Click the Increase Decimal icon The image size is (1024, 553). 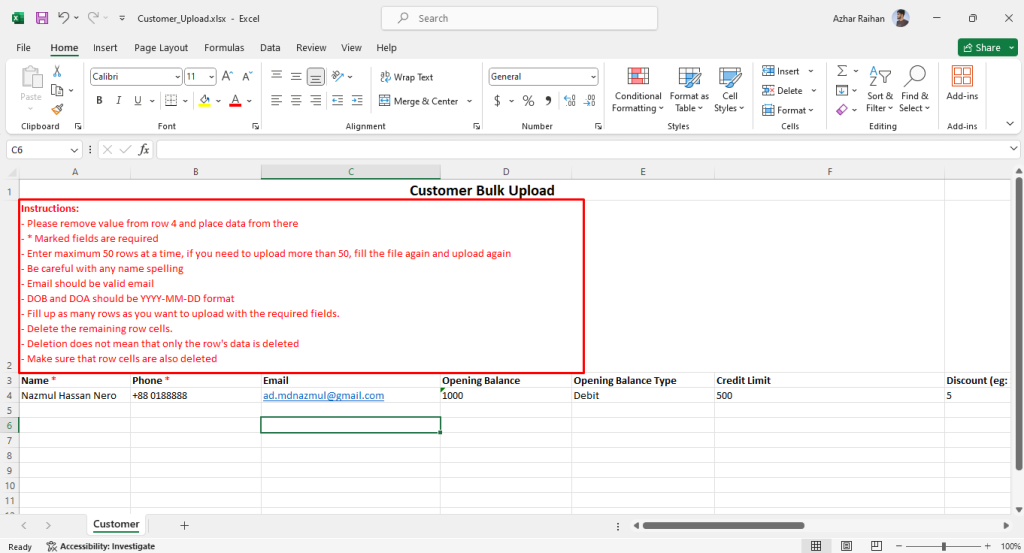569,101
